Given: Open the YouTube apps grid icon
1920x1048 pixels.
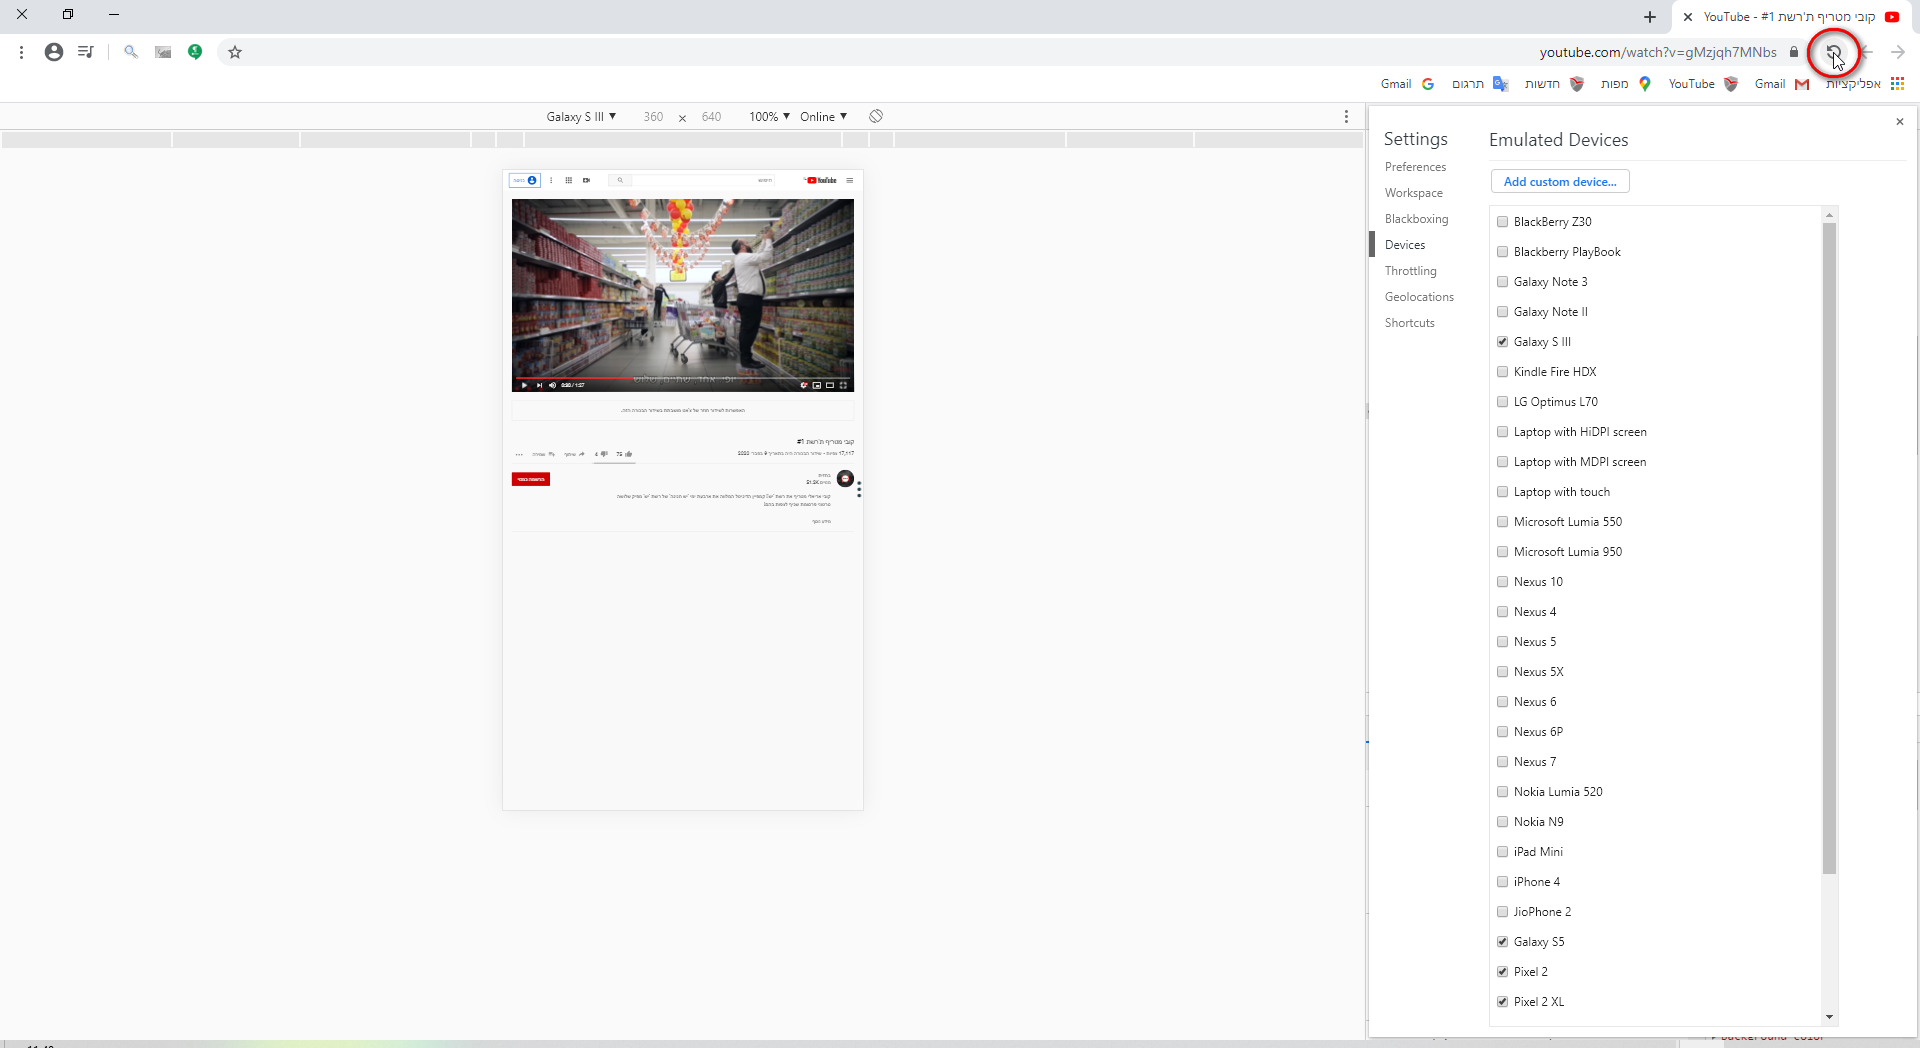Looking at the screenshot, I should point(569,180).
